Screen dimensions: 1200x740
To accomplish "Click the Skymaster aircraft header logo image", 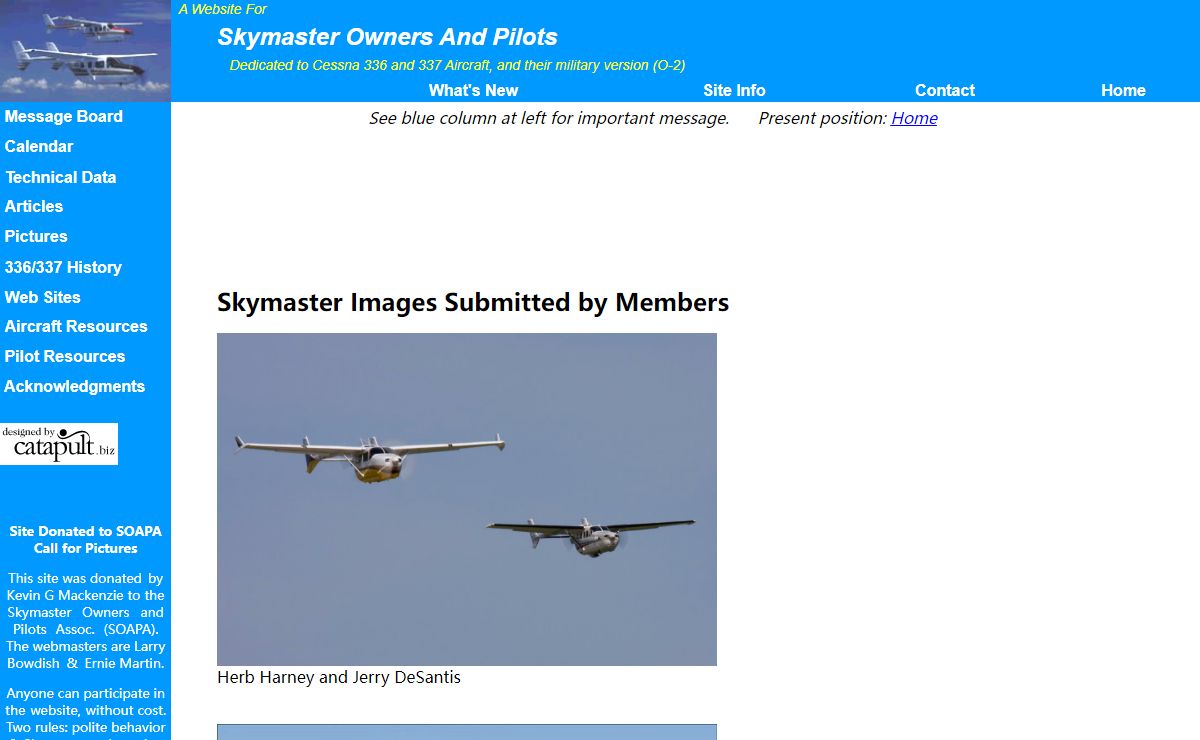I will (85, 50).
